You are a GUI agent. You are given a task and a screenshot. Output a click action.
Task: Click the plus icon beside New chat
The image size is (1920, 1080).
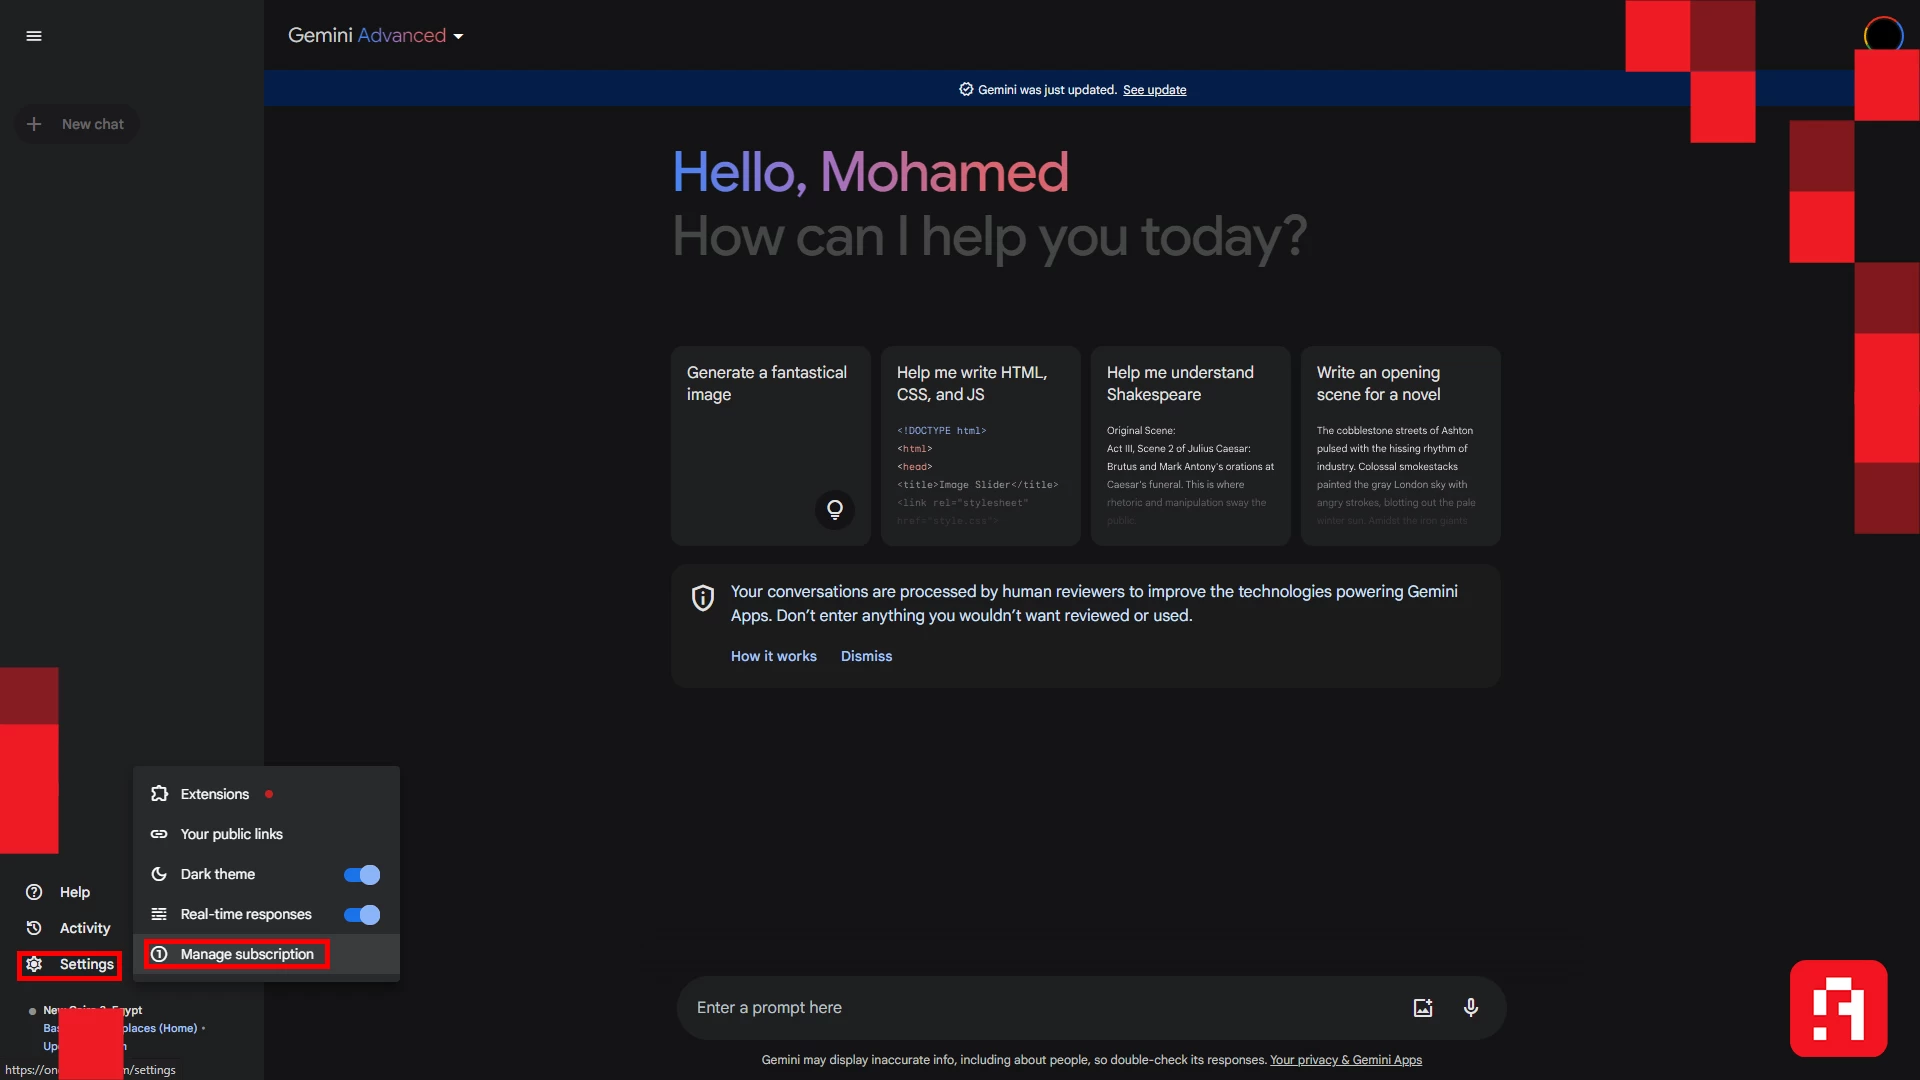point(34,124)
